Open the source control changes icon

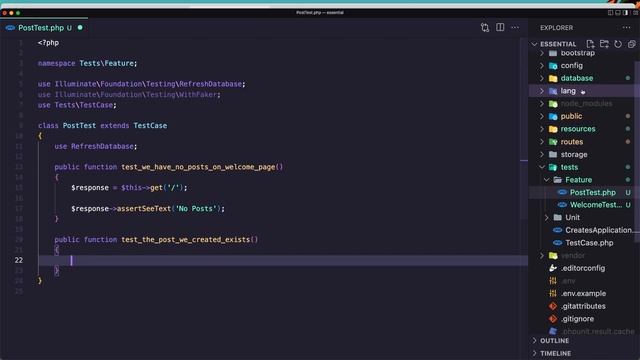[x=484, y=27]
